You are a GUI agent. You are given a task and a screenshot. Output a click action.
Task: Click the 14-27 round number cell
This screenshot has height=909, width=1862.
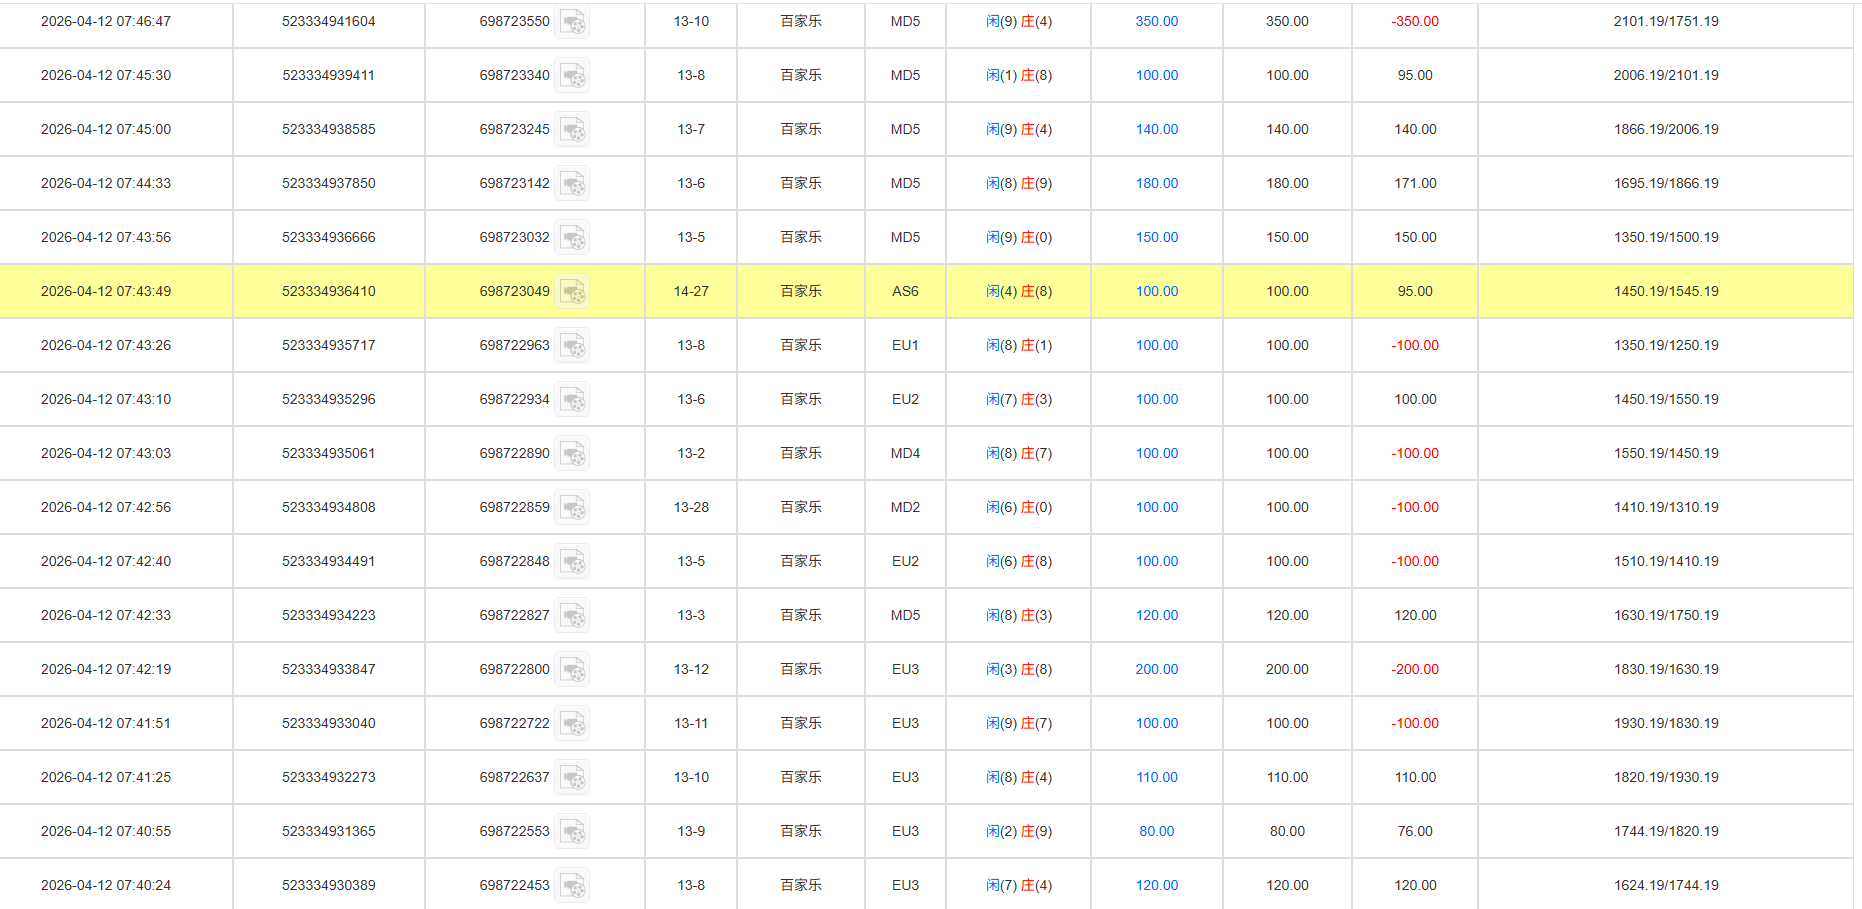click(x=691, y=291)
